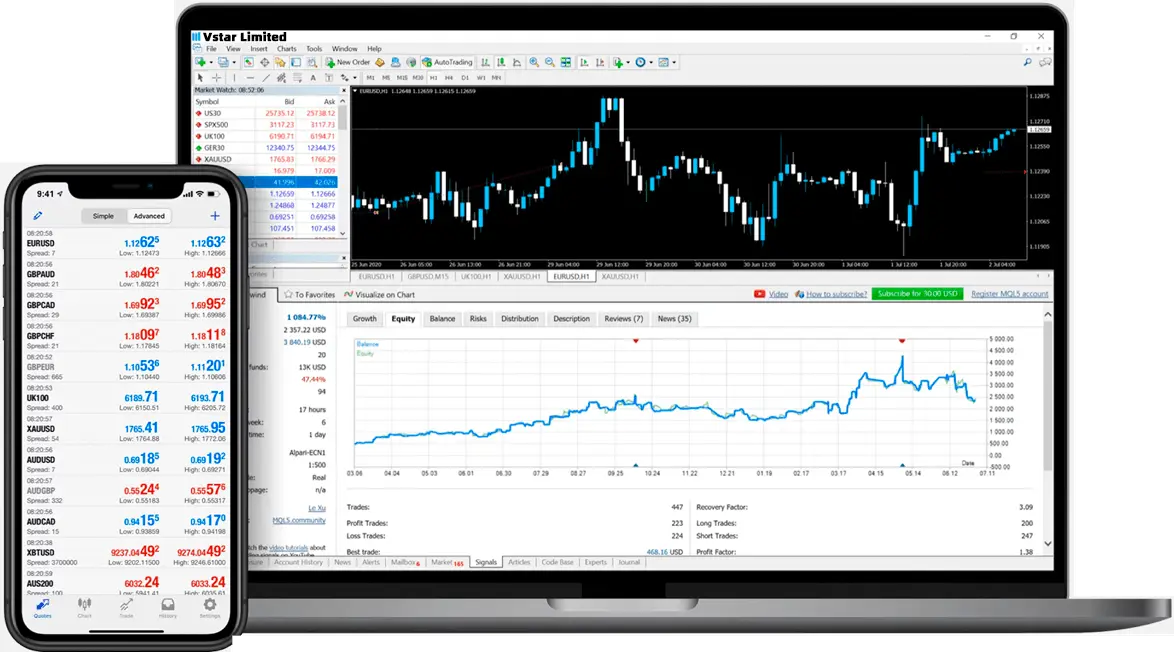
Task: Click Visualize on Chart button
Action: pos(380,295)
